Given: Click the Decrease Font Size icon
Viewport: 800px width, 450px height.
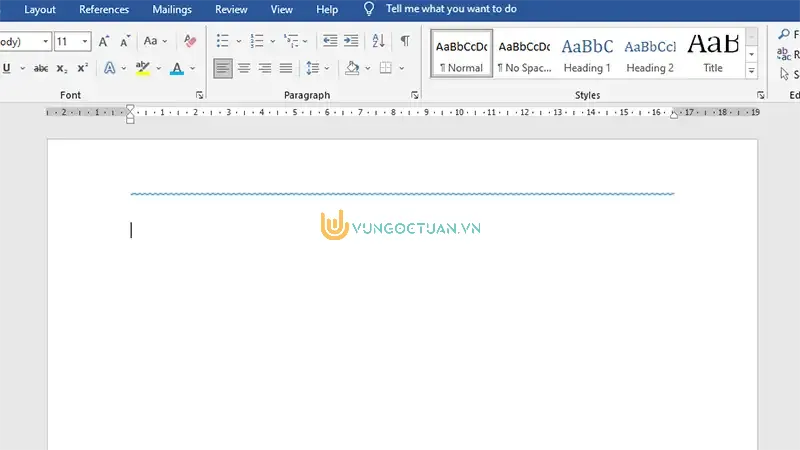Looking at the screenshot, I should 125,41.
